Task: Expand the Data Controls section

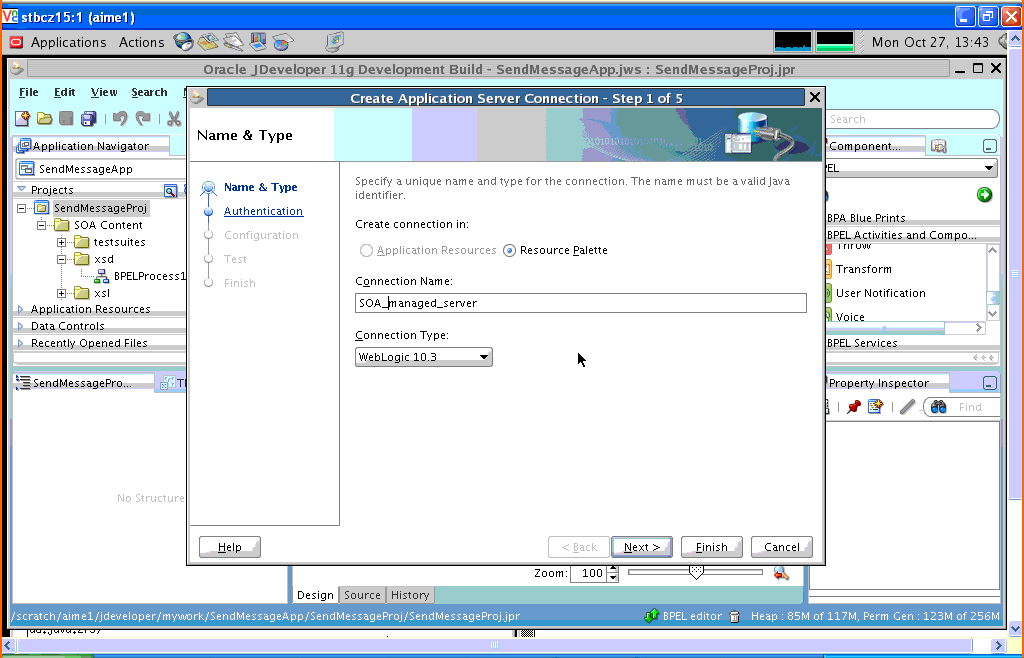Action: pyautogui.click(x=20, y=326)
